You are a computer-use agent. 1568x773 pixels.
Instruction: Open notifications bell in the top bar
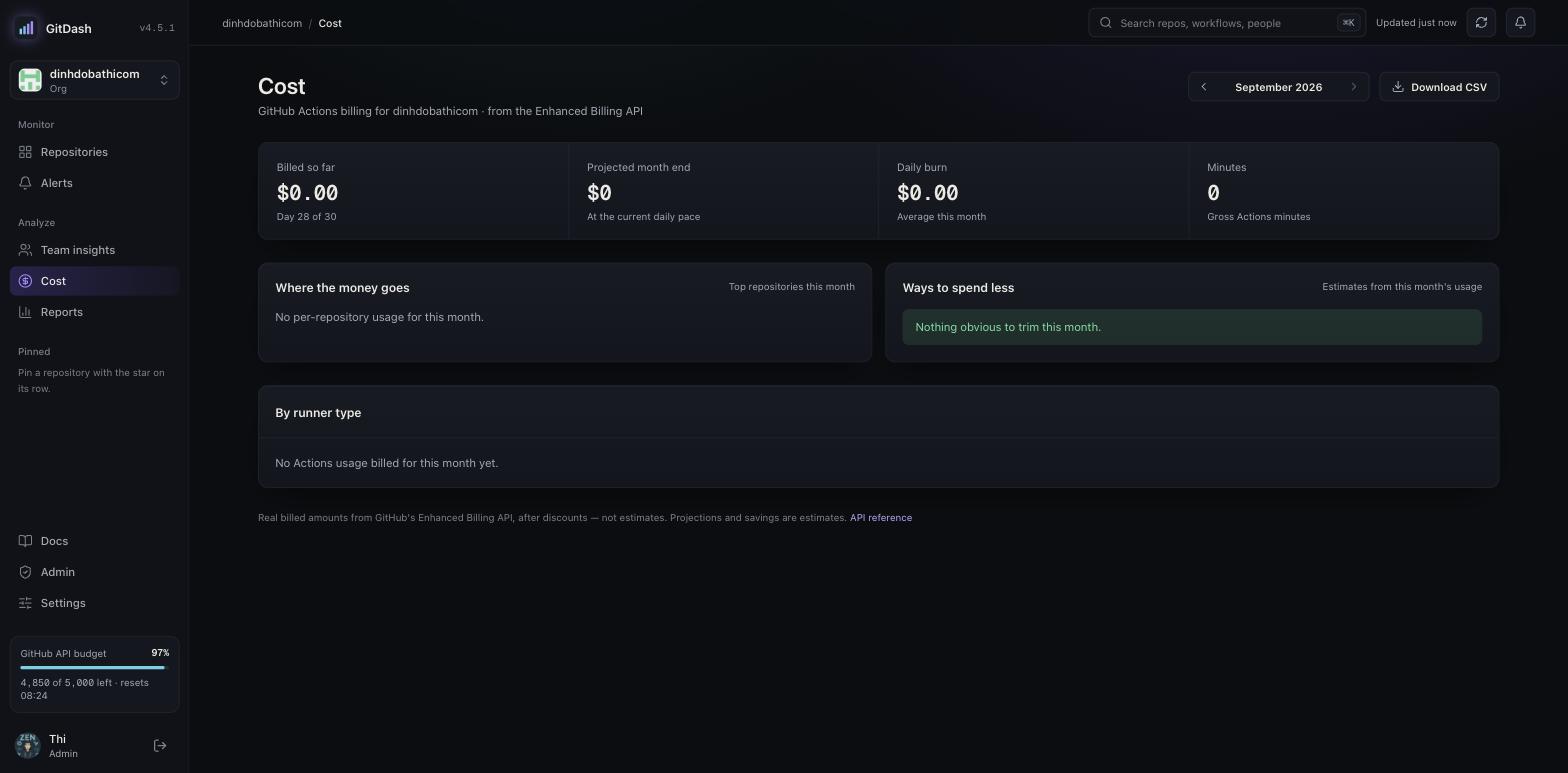(1520, 23)
